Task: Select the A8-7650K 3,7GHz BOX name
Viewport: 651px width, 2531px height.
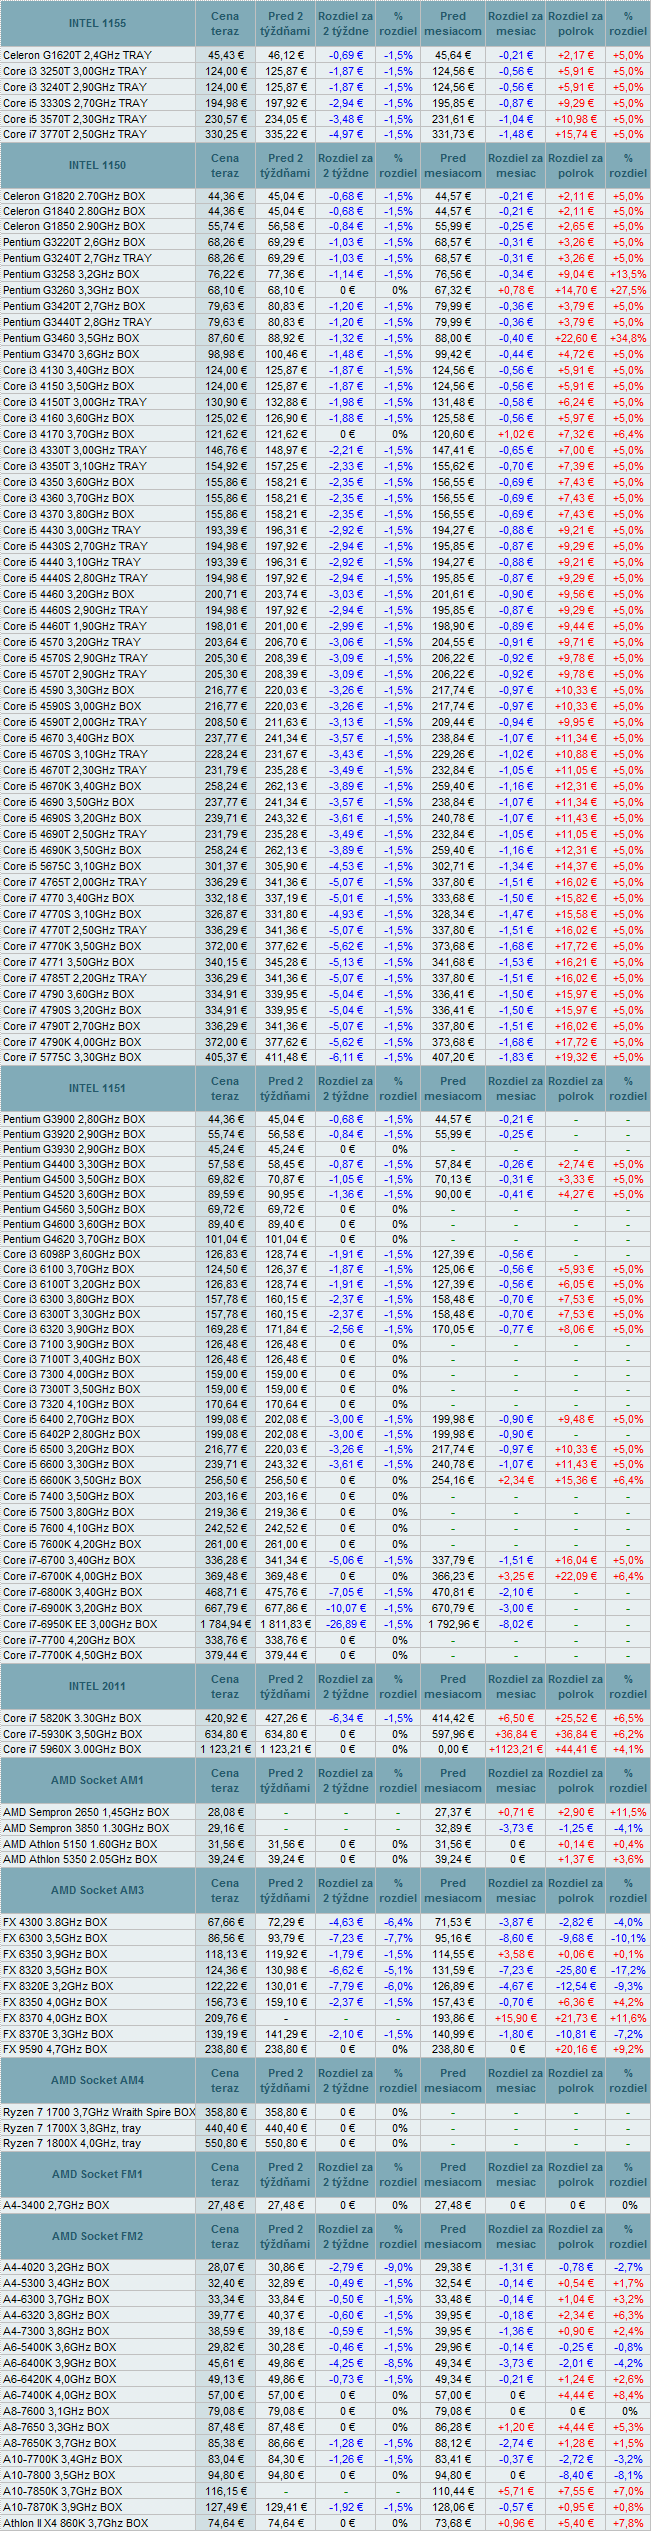Action: pyautogui.click(x=59, y=2443)
